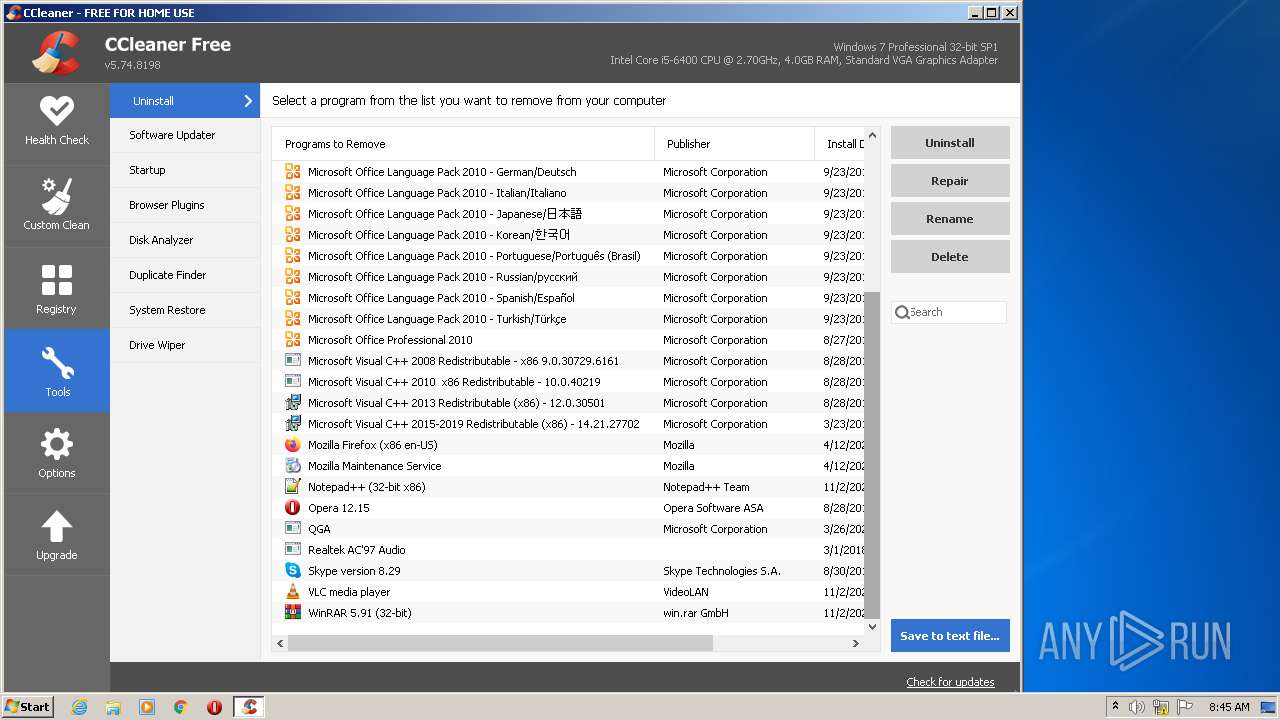Click the Microsoft Office Professional 2010 icon
This screenshot has width=1280, height=720.
293,340
